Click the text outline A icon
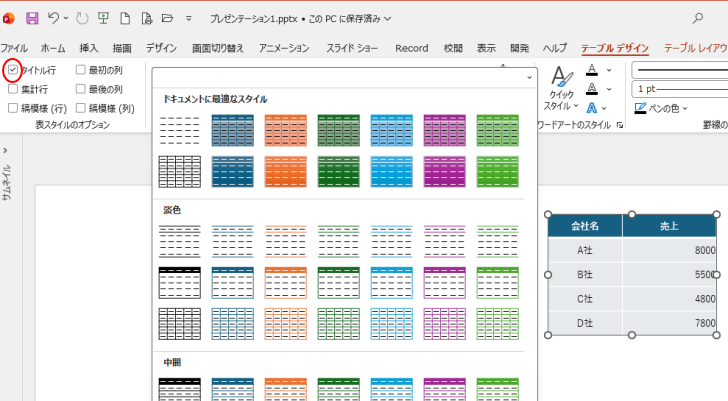 (x=592, y=89)
